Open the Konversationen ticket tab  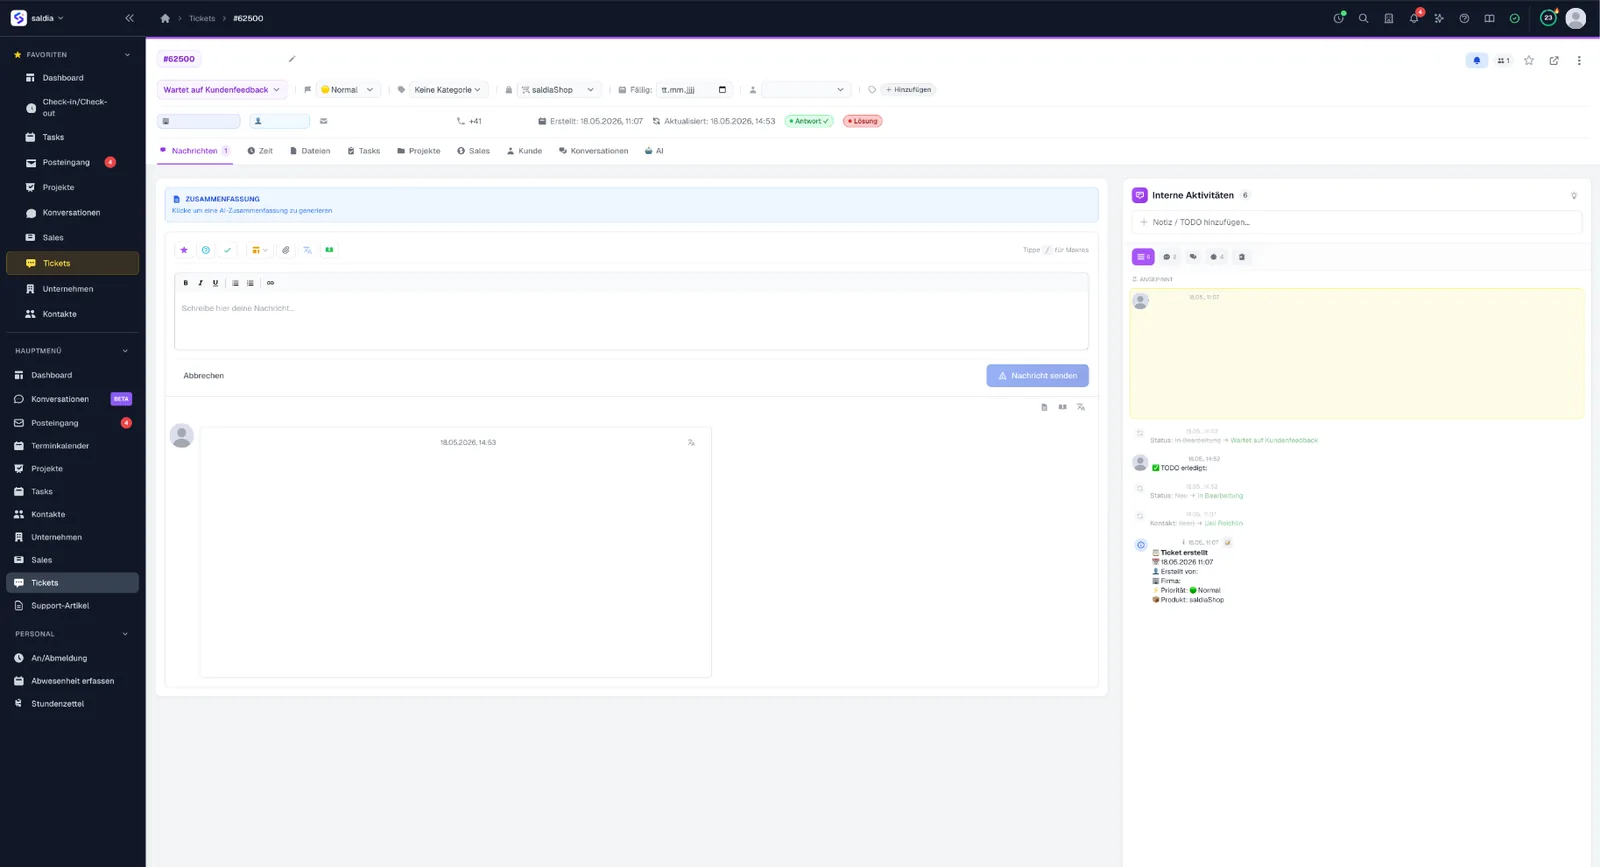(x=594, y=151)
